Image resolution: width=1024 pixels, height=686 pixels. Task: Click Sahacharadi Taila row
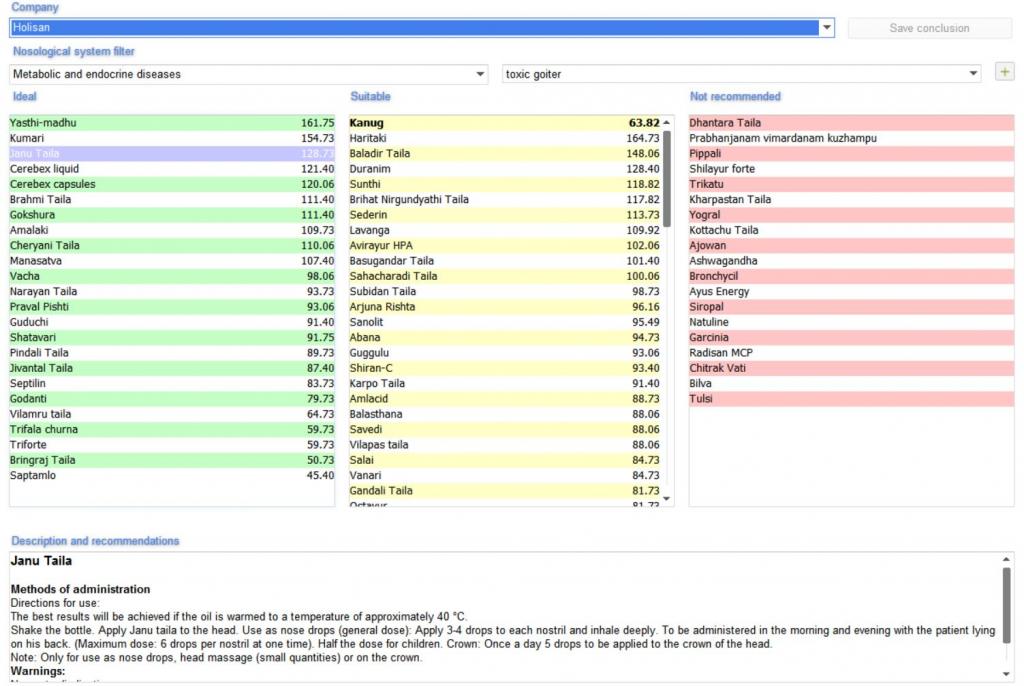coord(505,276)
